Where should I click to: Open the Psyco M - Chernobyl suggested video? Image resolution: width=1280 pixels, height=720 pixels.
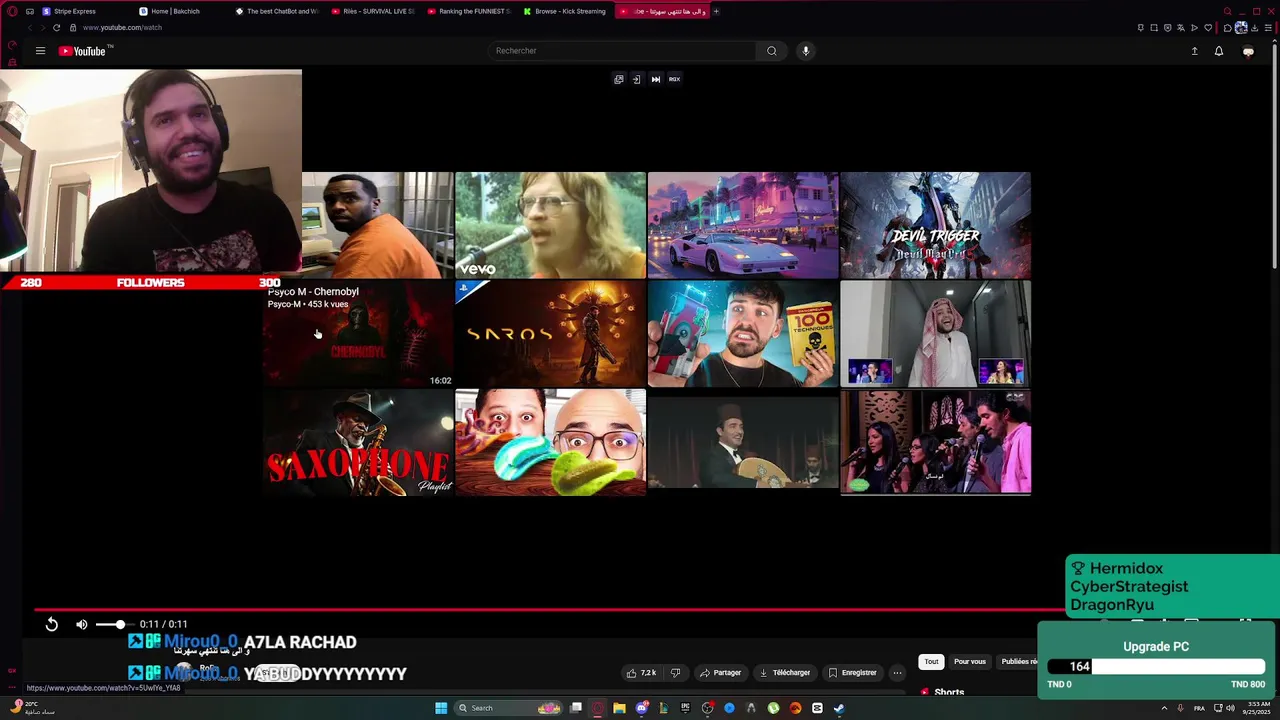(x=358, y=334)
